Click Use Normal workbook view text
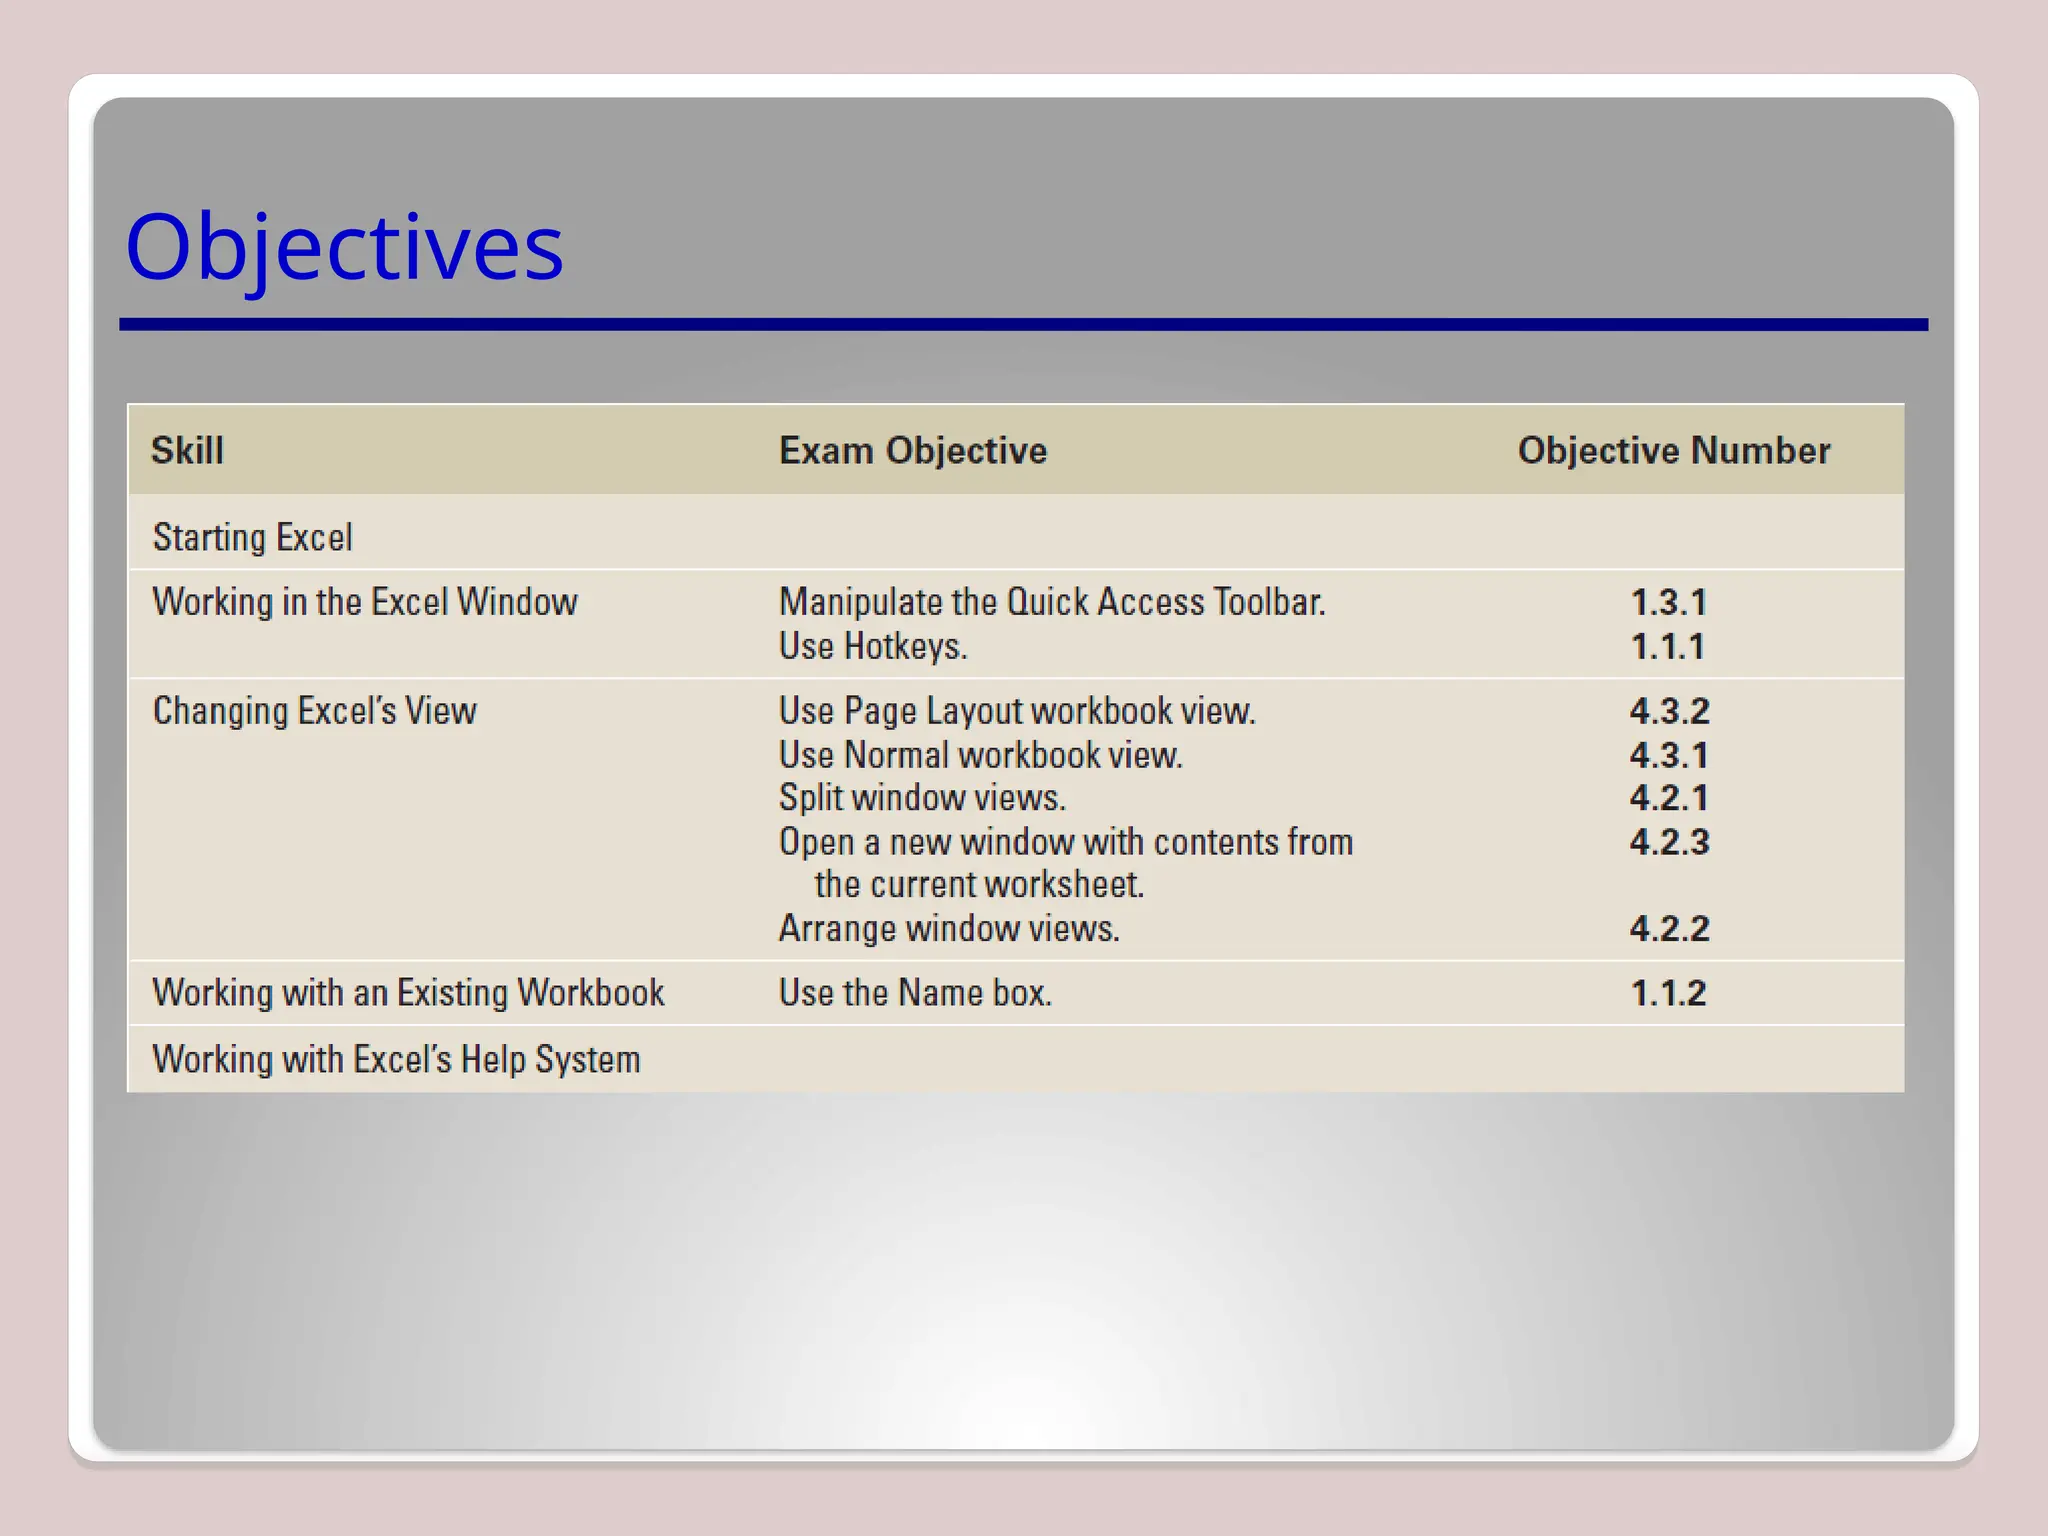Viewport: 2048px width, 1536px height. pos(980,755)
